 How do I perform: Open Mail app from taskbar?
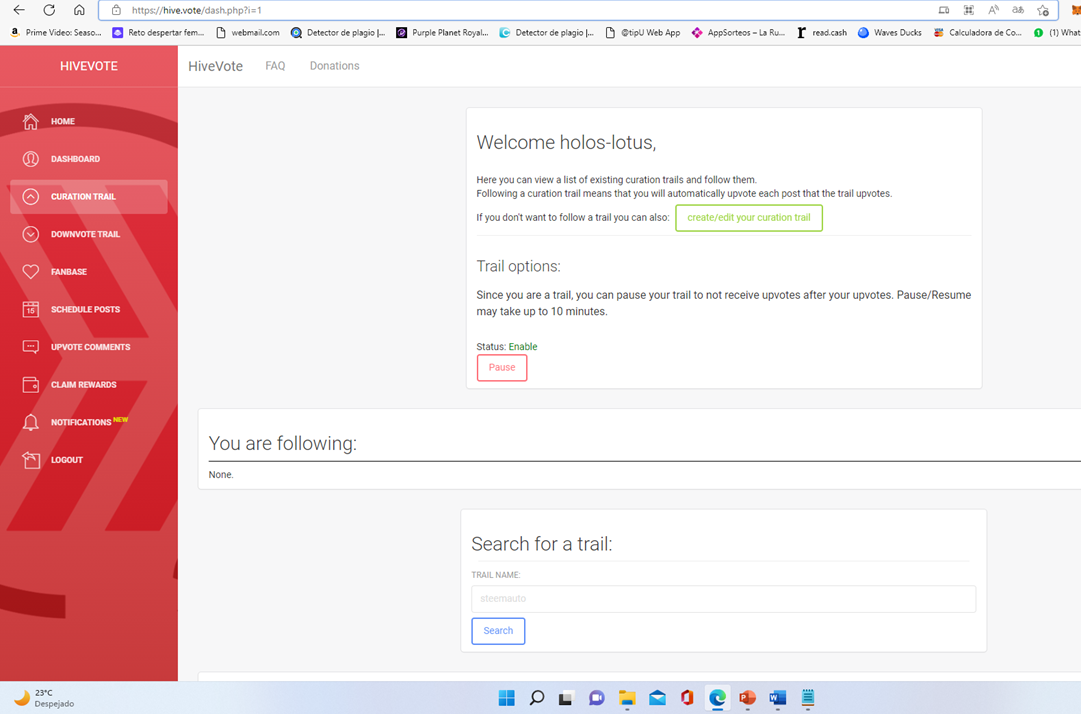657,698
